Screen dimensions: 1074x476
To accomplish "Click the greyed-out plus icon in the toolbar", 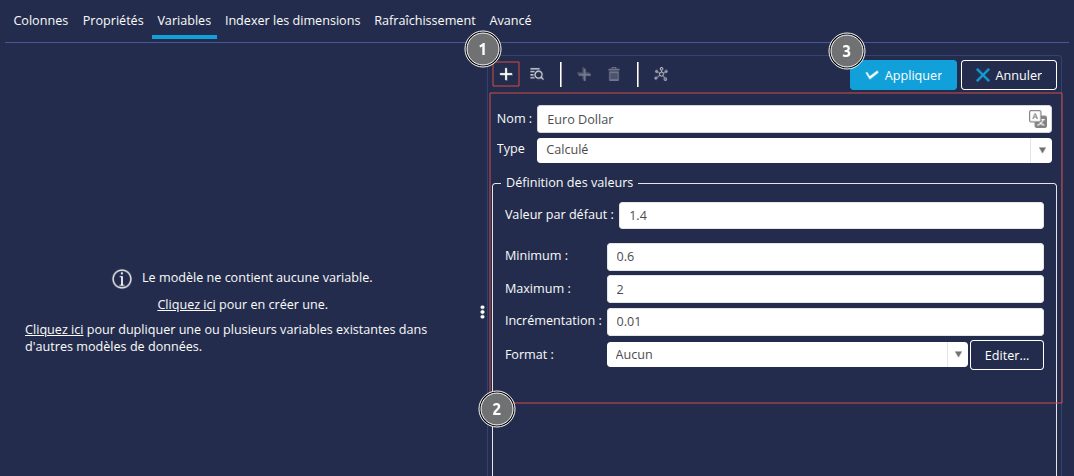I will point(584,74).
